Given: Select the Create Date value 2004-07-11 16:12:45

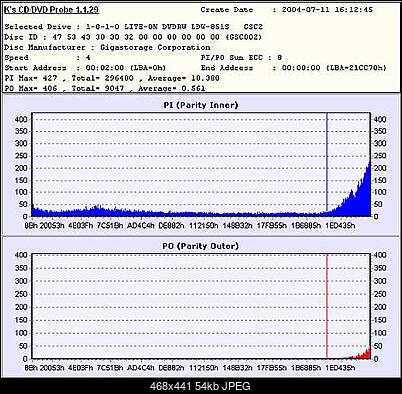Looking at the screenshot, I should [327, 10].
